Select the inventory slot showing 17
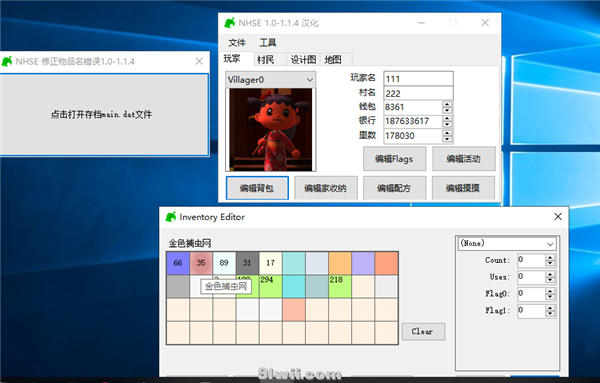This screenshot has height=383, width=600. pyautogui.click(x=271, y=263)
